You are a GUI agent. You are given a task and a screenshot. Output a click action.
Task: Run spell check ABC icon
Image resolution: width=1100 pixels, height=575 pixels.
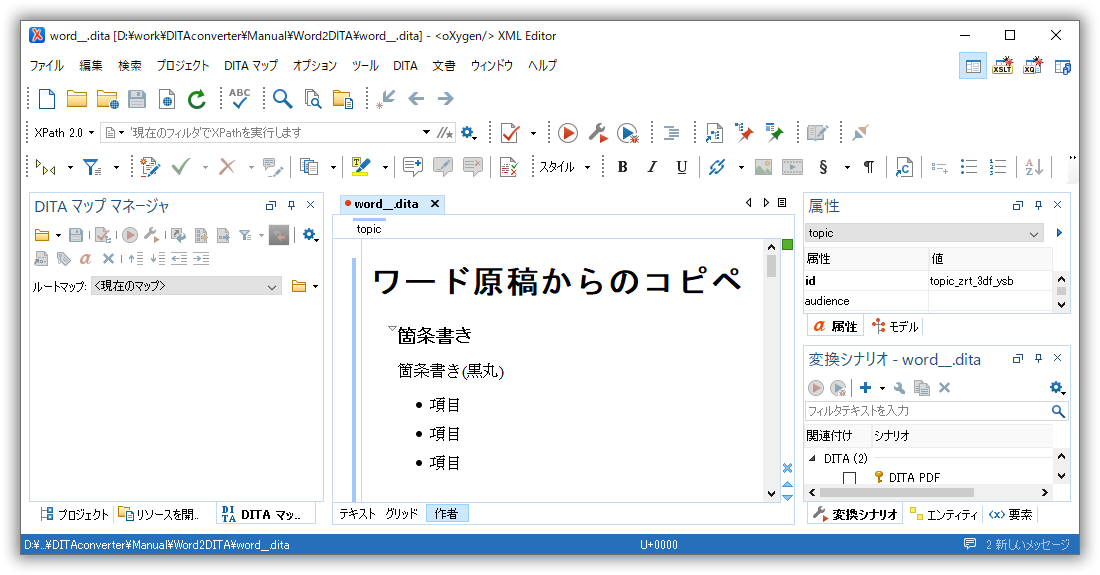pyautogui.click(x=239, y=98)
